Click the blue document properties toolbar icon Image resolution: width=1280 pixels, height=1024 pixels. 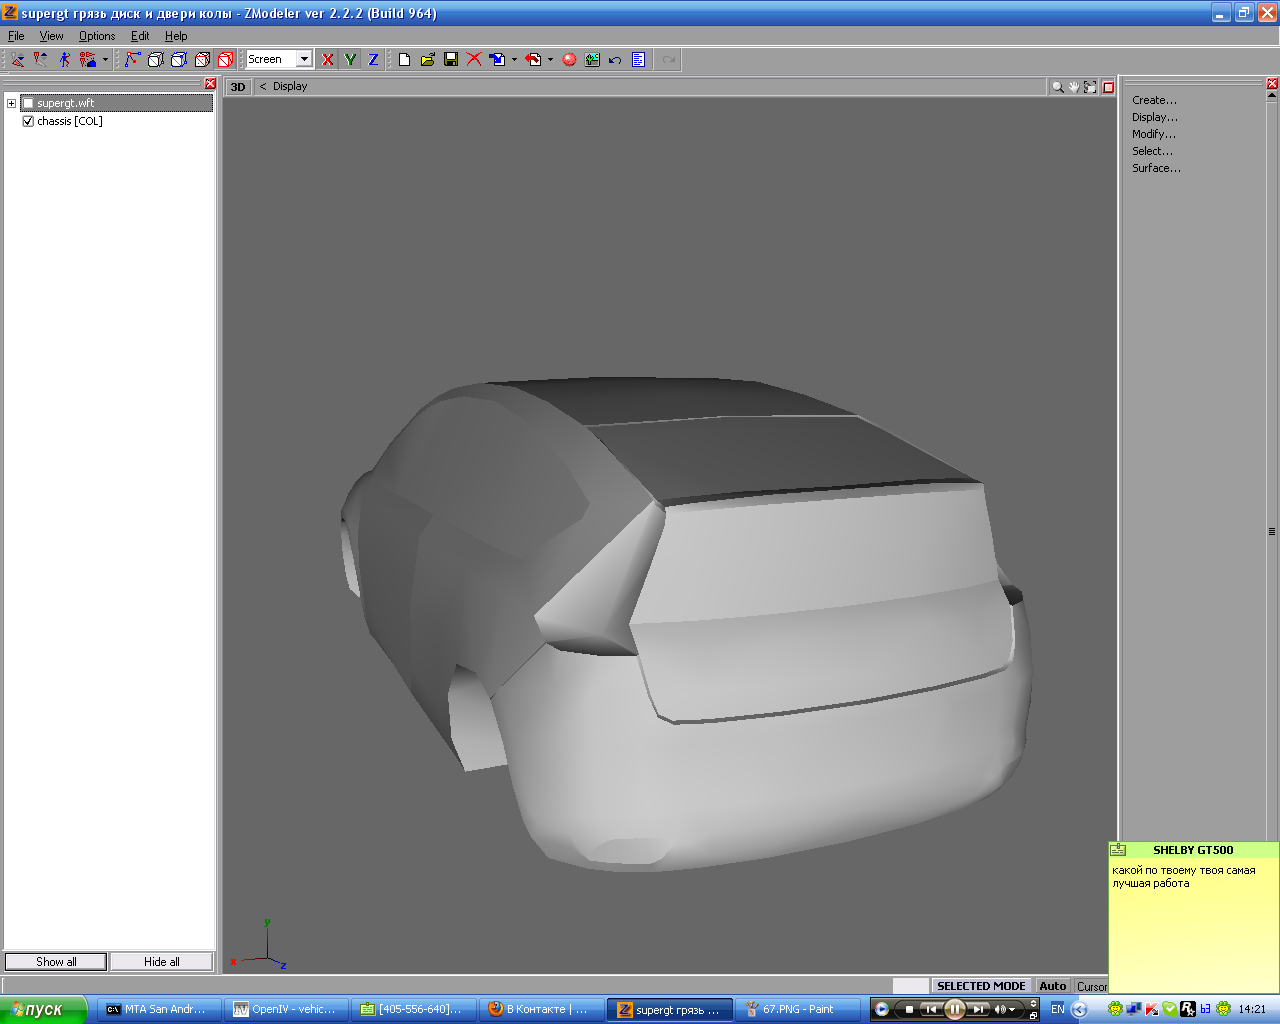[x=638, y=60]
